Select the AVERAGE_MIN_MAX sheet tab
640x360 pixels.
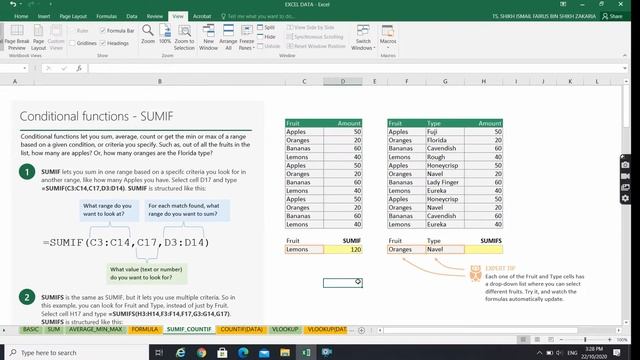95,329
